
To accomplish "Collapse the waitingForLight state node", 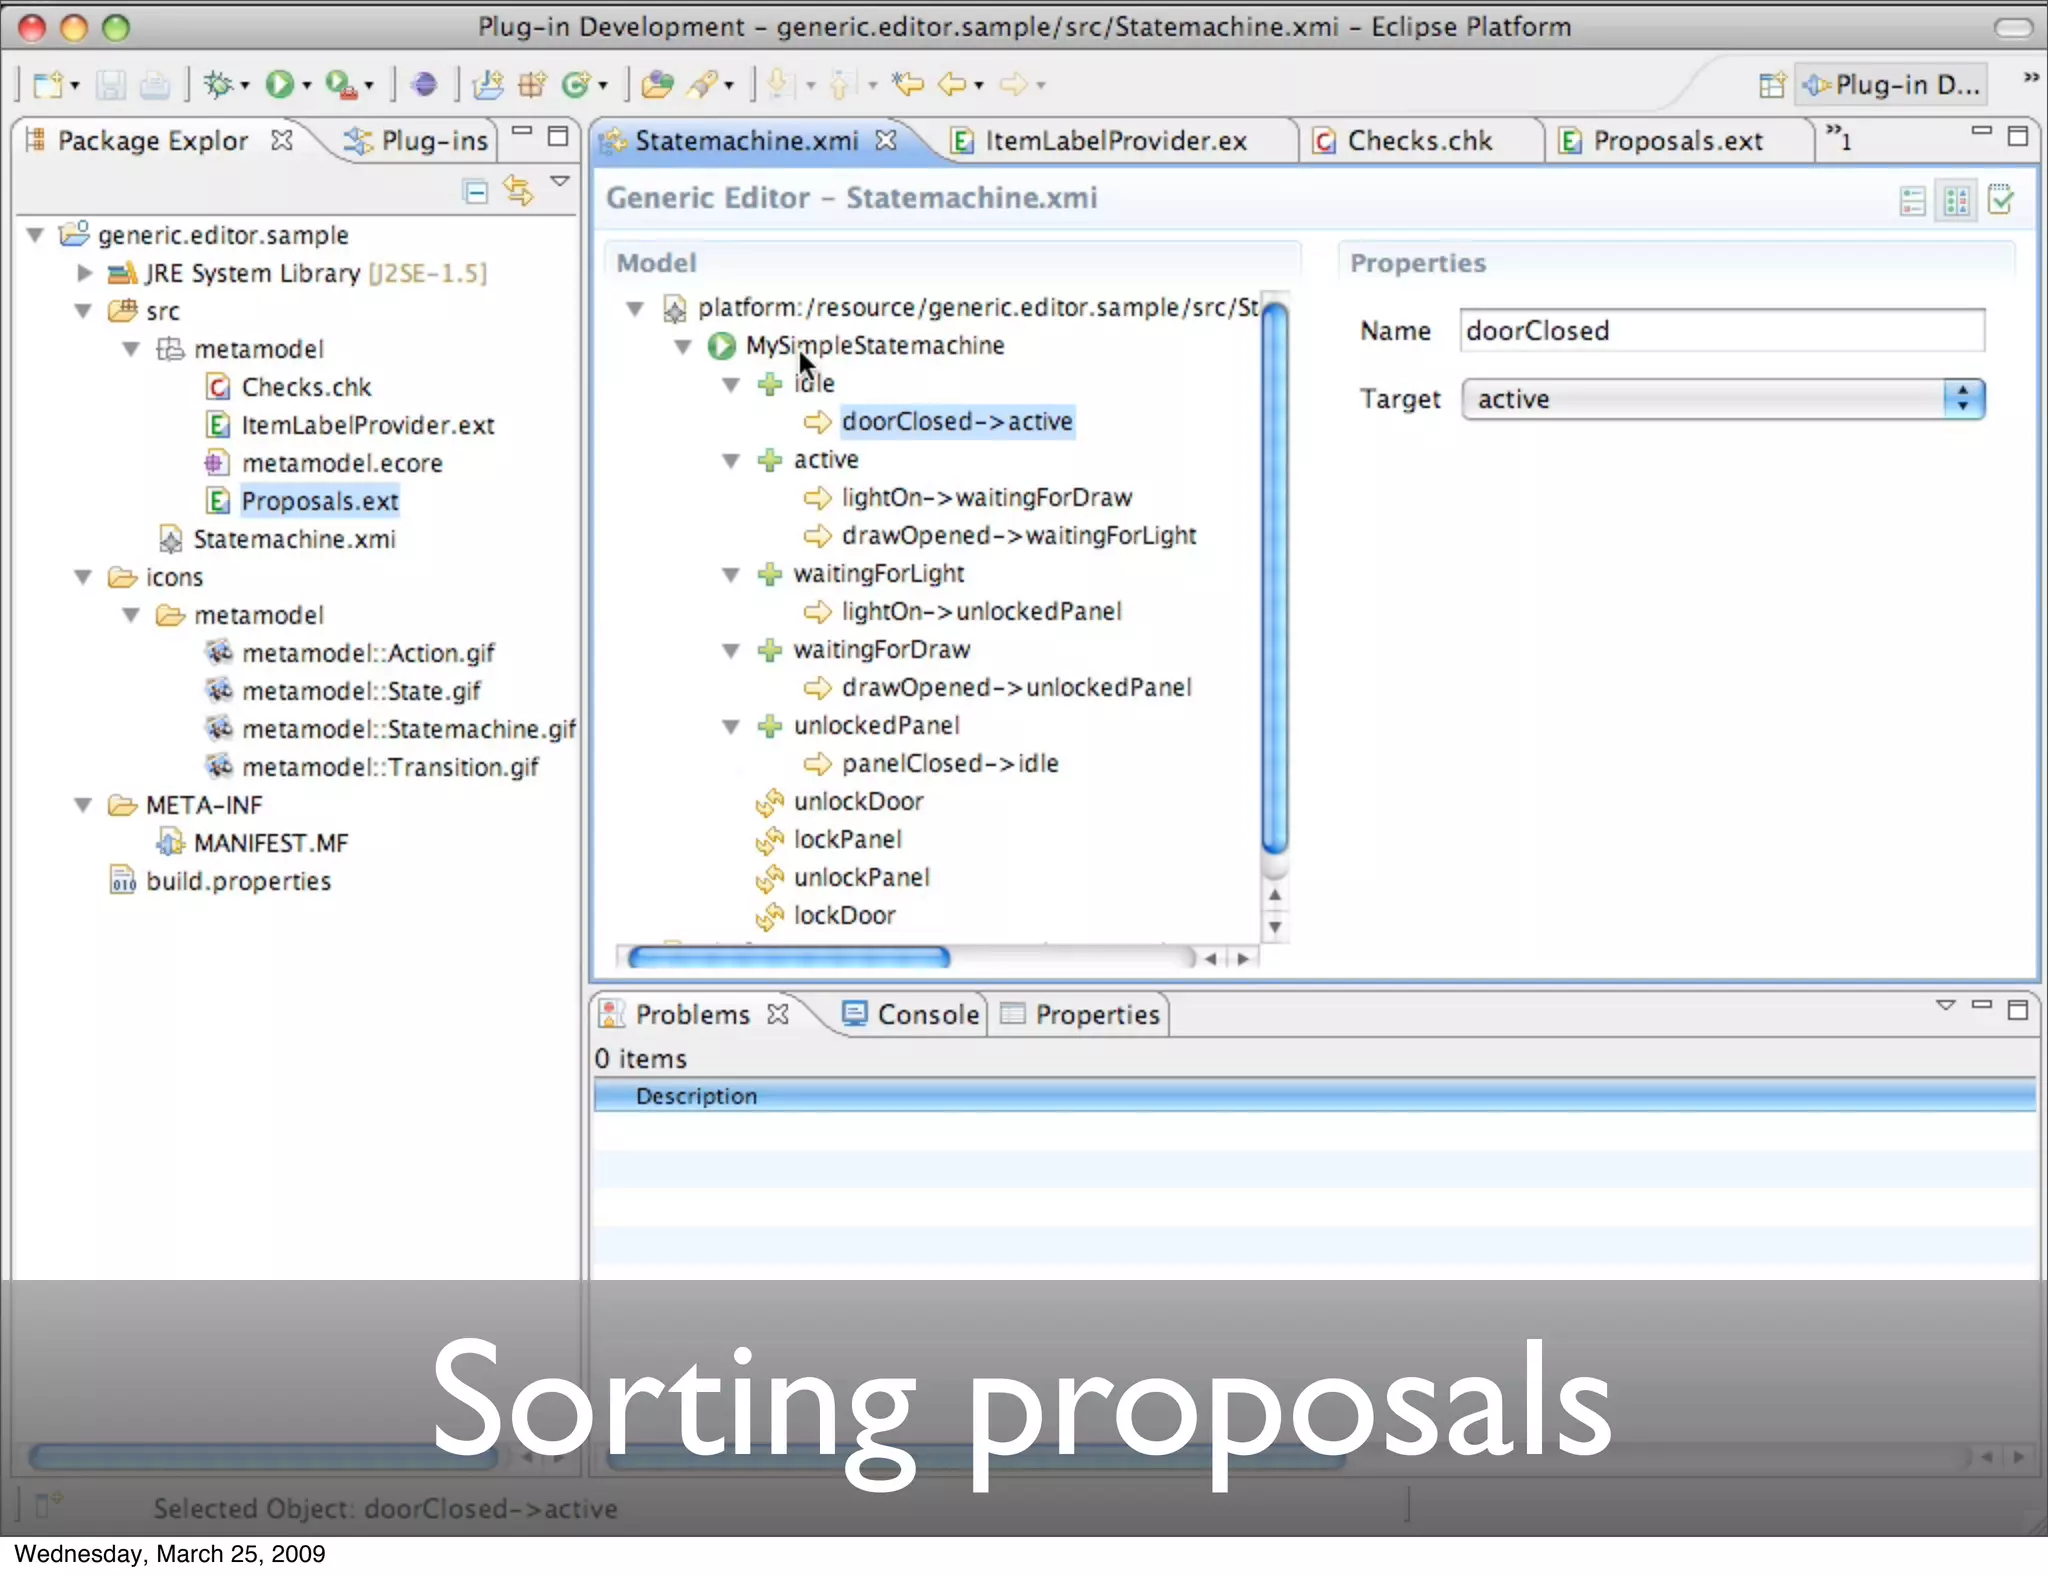I will (x=731, y=575).
